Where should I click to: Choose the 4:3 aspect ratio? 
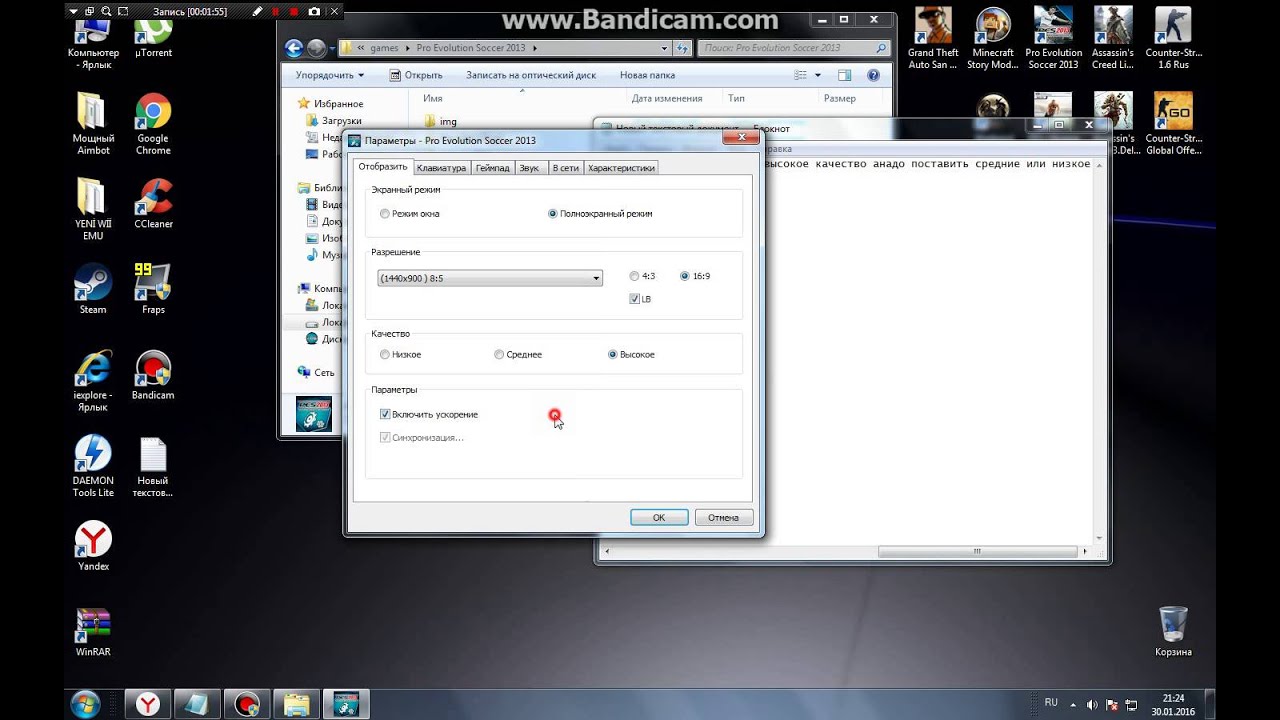[x=634, y=276]
